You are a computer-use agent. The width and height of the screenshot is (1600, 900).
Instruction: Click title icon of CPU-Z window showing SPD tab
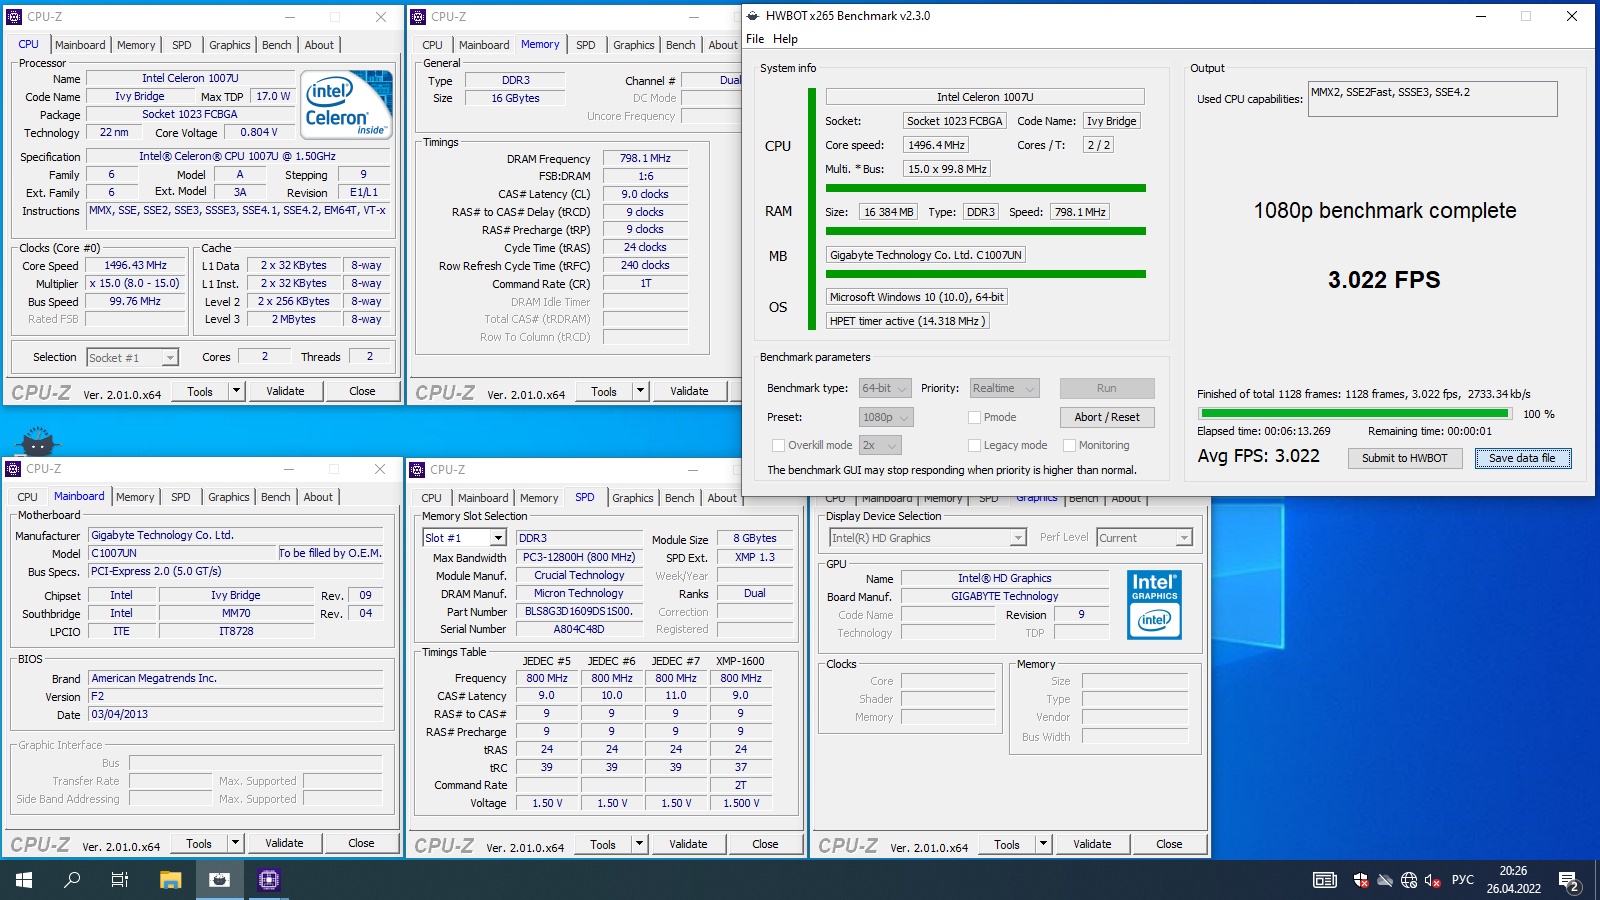[418, 469]
